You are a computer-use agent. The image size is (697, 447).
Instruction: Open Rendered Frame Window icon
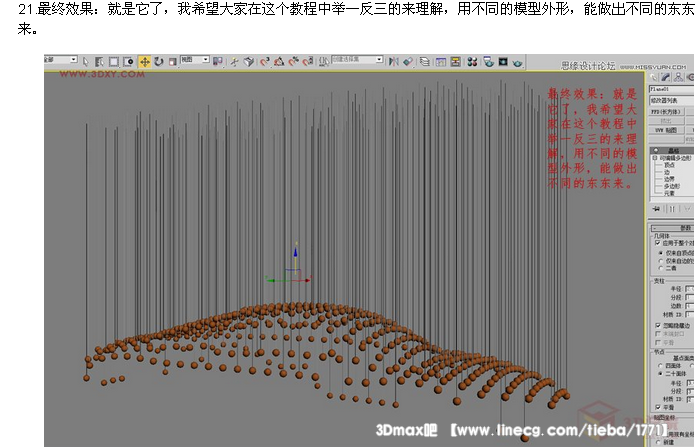[503, 61]
